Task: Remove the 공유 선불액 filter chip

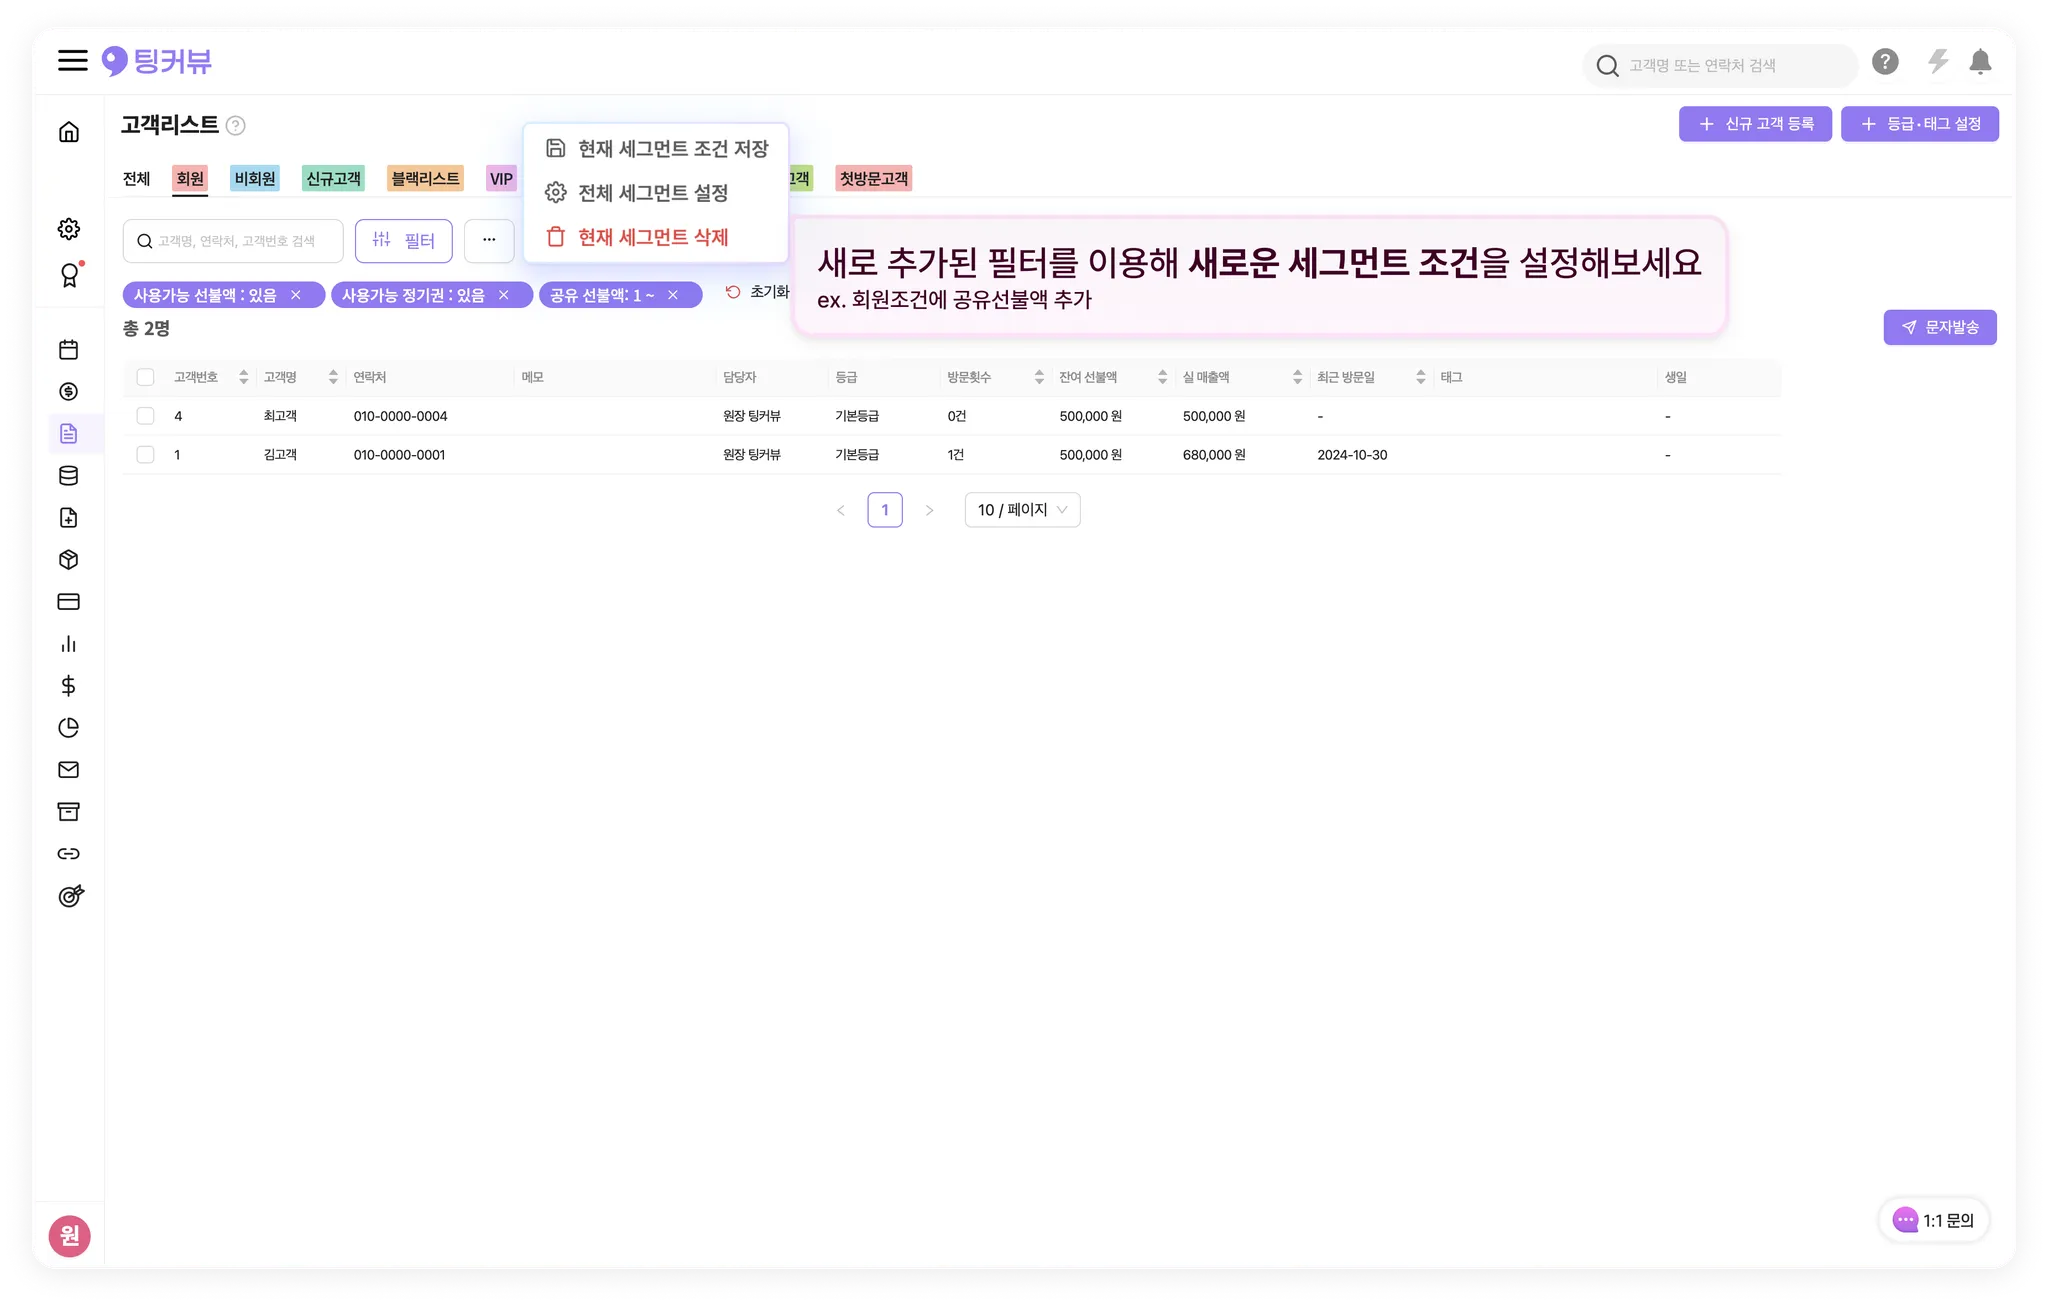Action: (x=673, y=296)
